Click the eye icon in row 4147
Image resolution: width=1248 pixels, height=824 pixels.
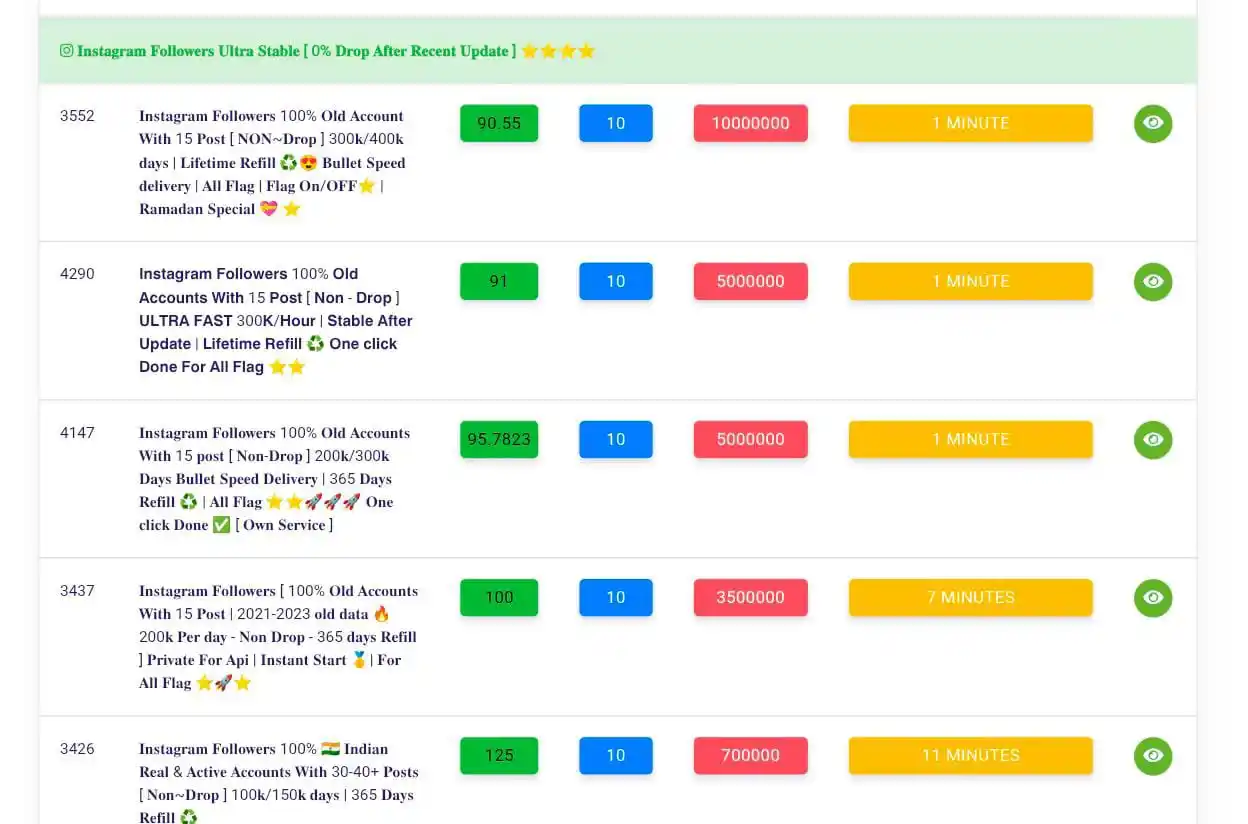point(1153,439)
